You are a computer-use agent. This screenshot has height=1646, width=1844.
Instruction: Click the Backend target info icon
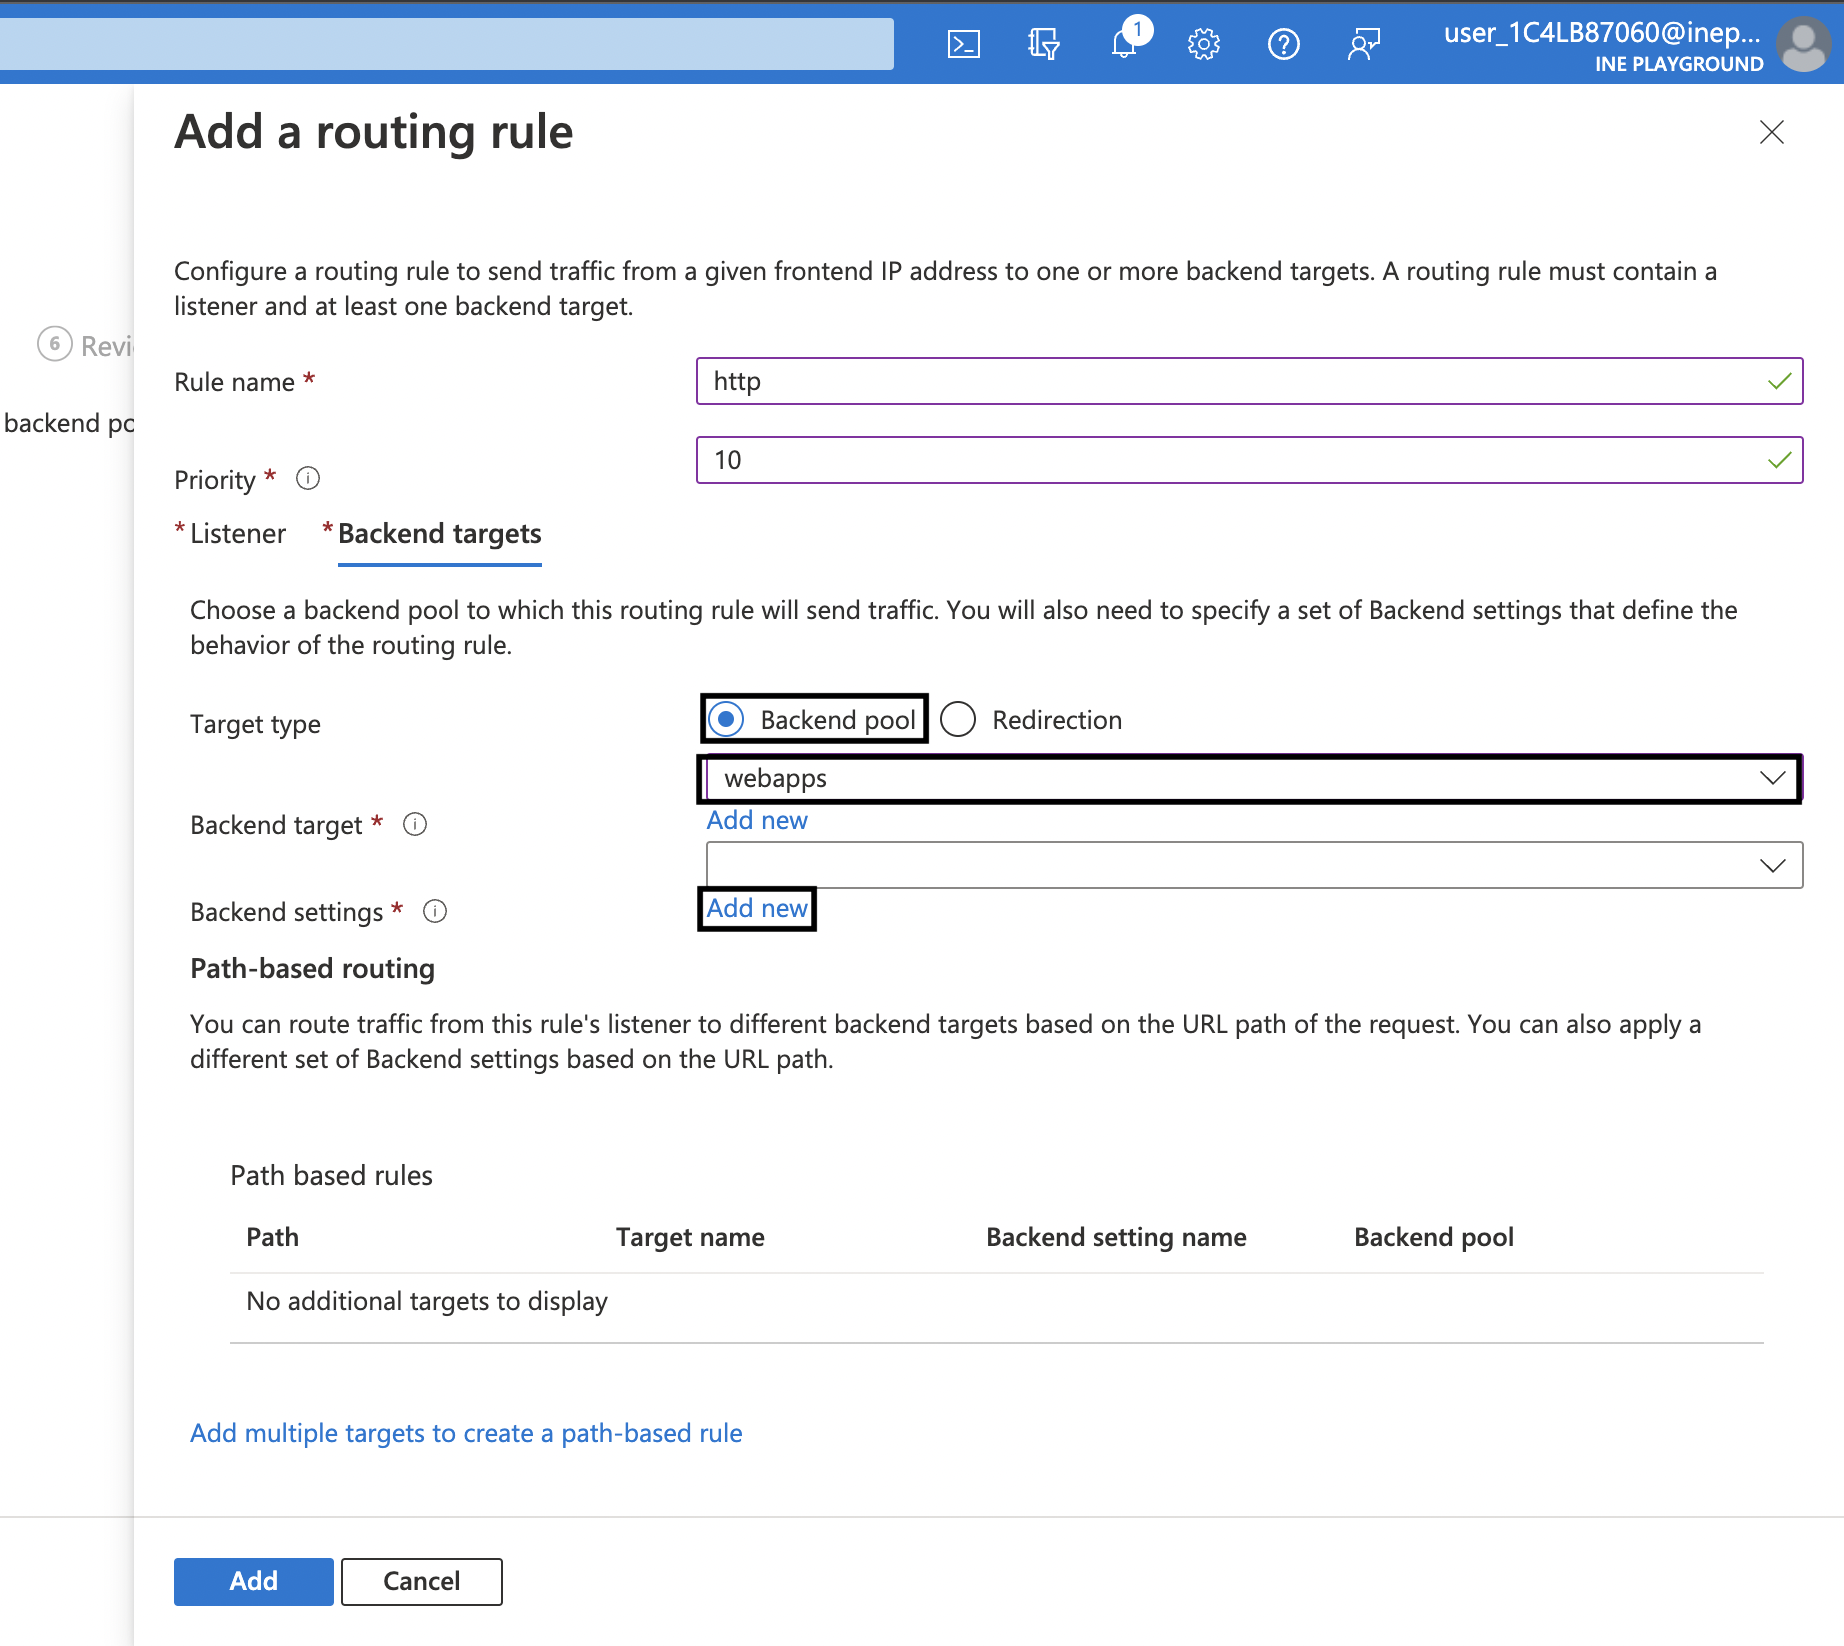click(x=415, y=824)
